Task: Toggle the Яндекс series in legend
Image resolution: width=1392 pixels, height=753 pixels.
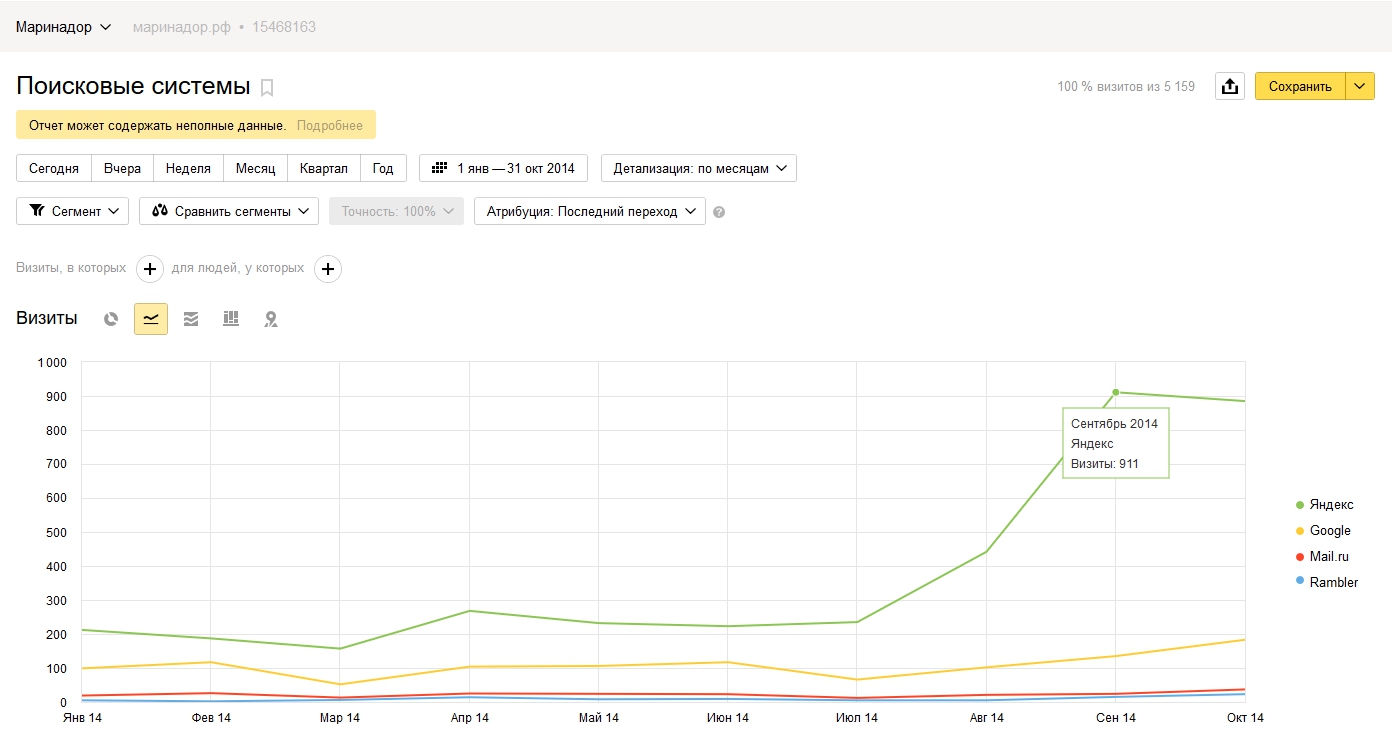Action: pos(1331,505)
